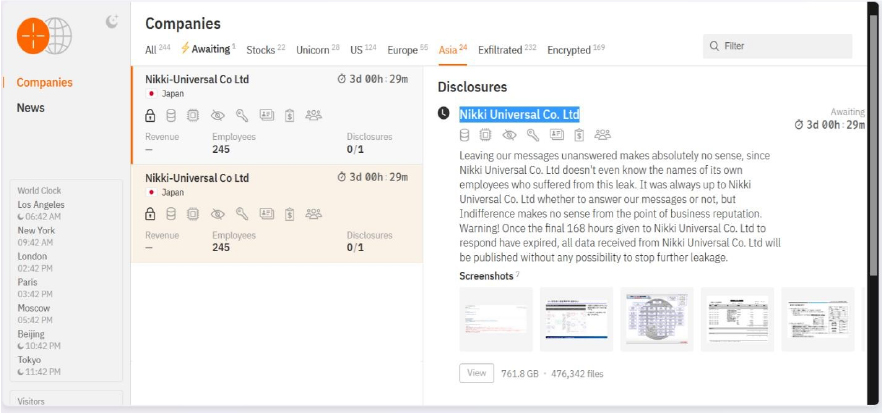
Task: Click 'Moscow' in the World Clock
Action: pos(33,308)
